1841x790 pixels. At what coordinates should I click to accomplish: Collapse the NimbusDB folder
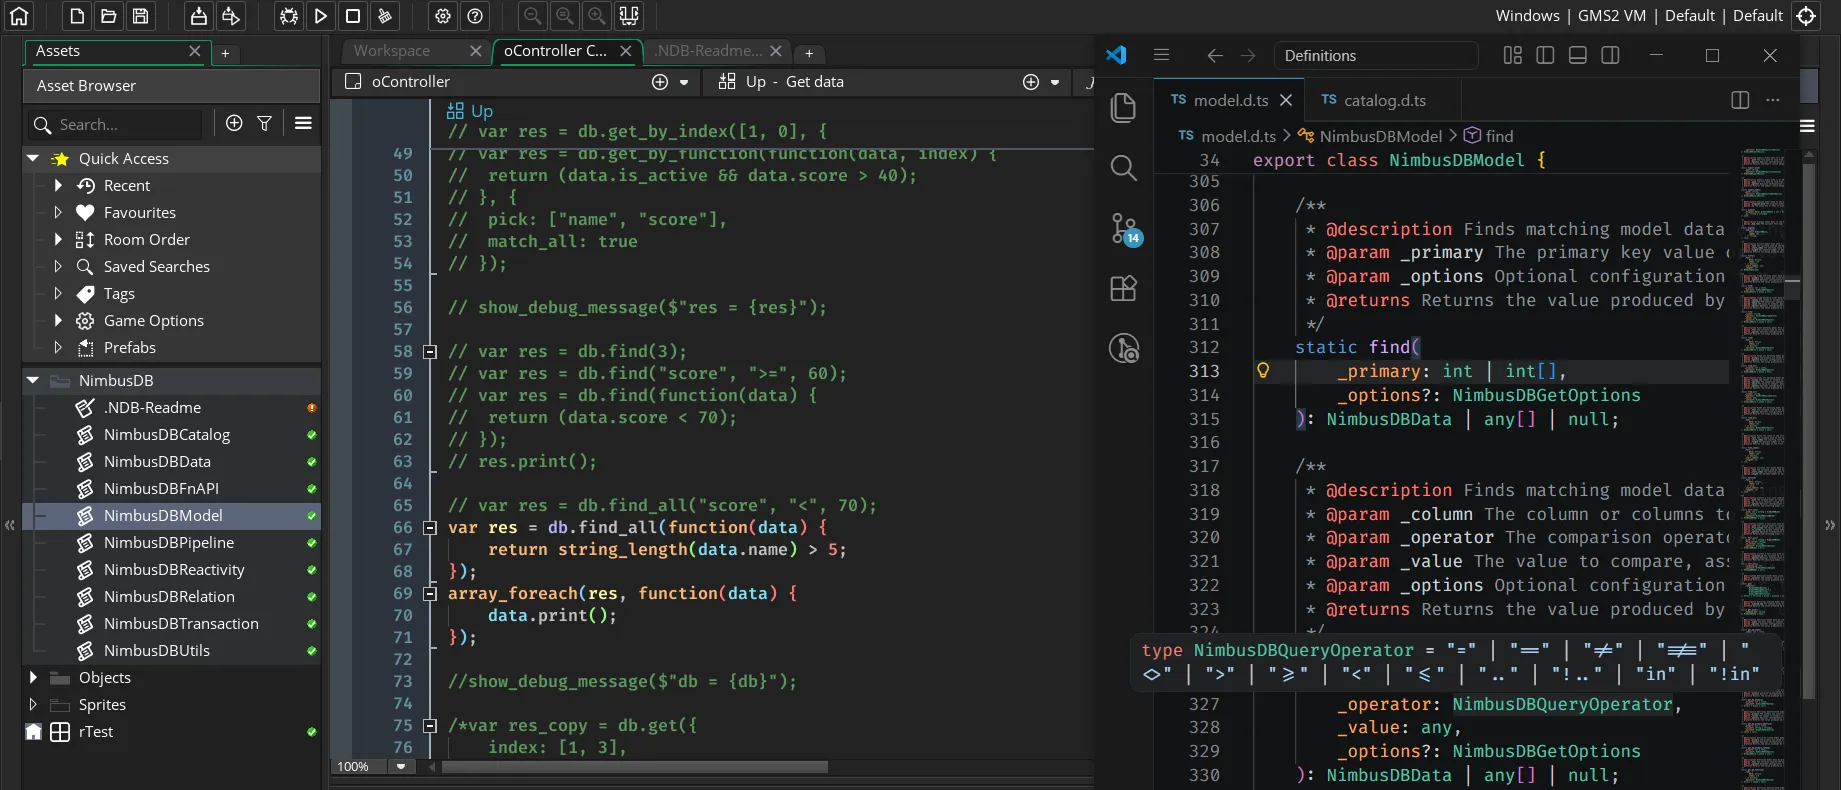33,380
